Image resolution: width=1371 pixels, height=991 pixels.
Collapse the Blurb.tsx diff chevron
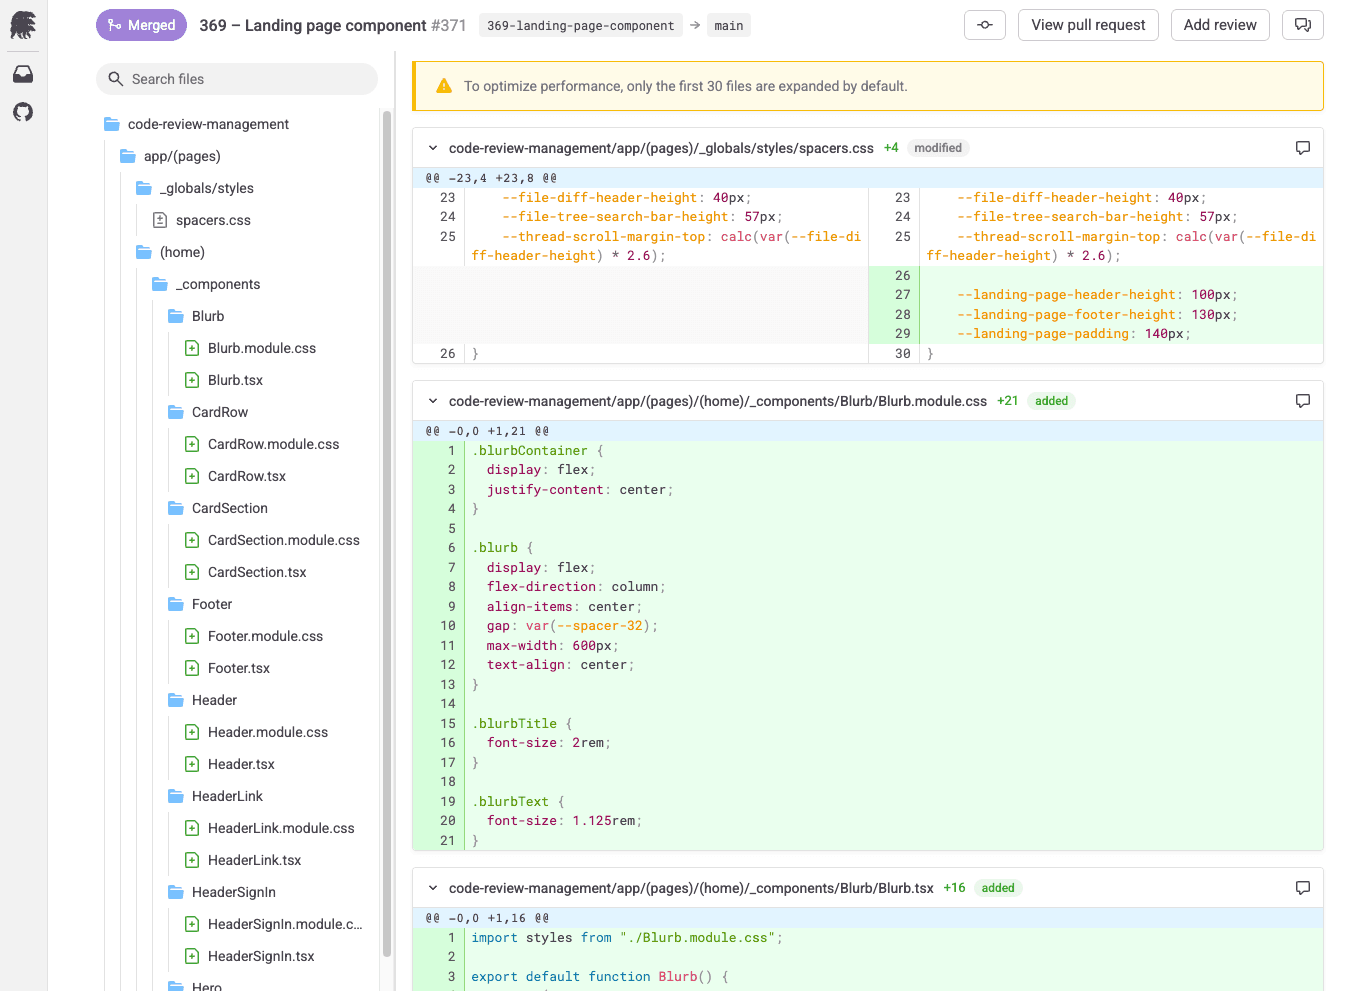pyautogui.click(x=433, y=888)
